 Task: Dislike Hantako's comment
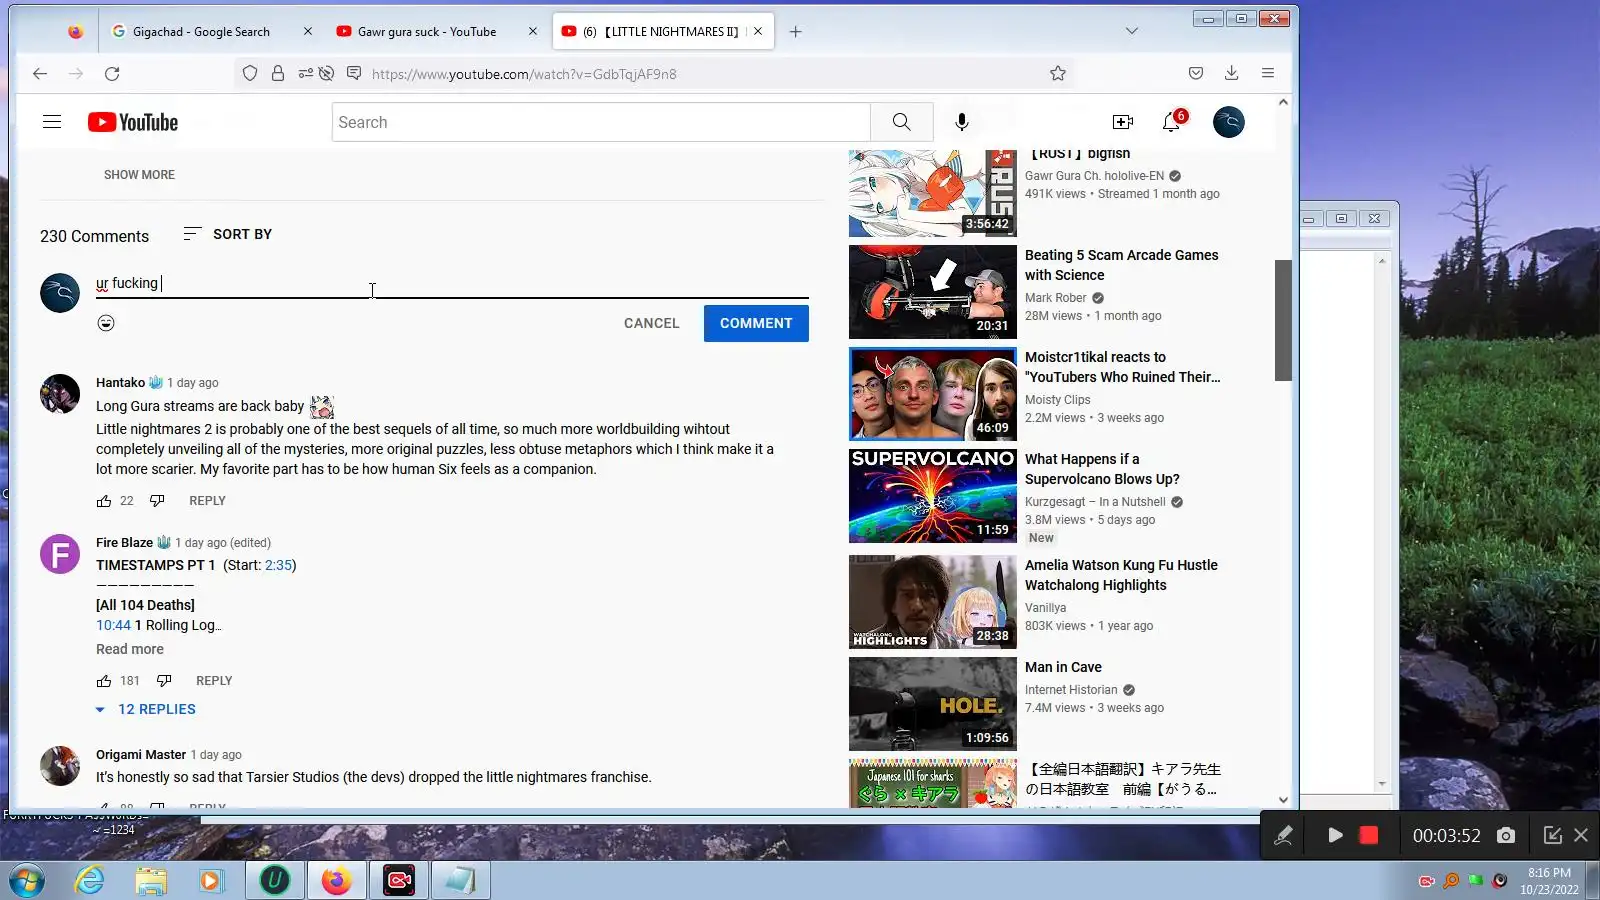pyautogui.click(x=157, y=501)
